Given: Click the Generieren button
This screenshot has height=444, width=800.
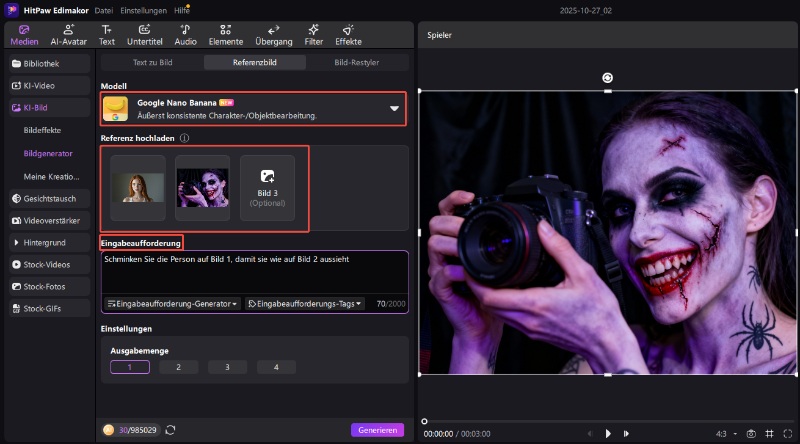Looking at the screenshot, I should point(377,430).
